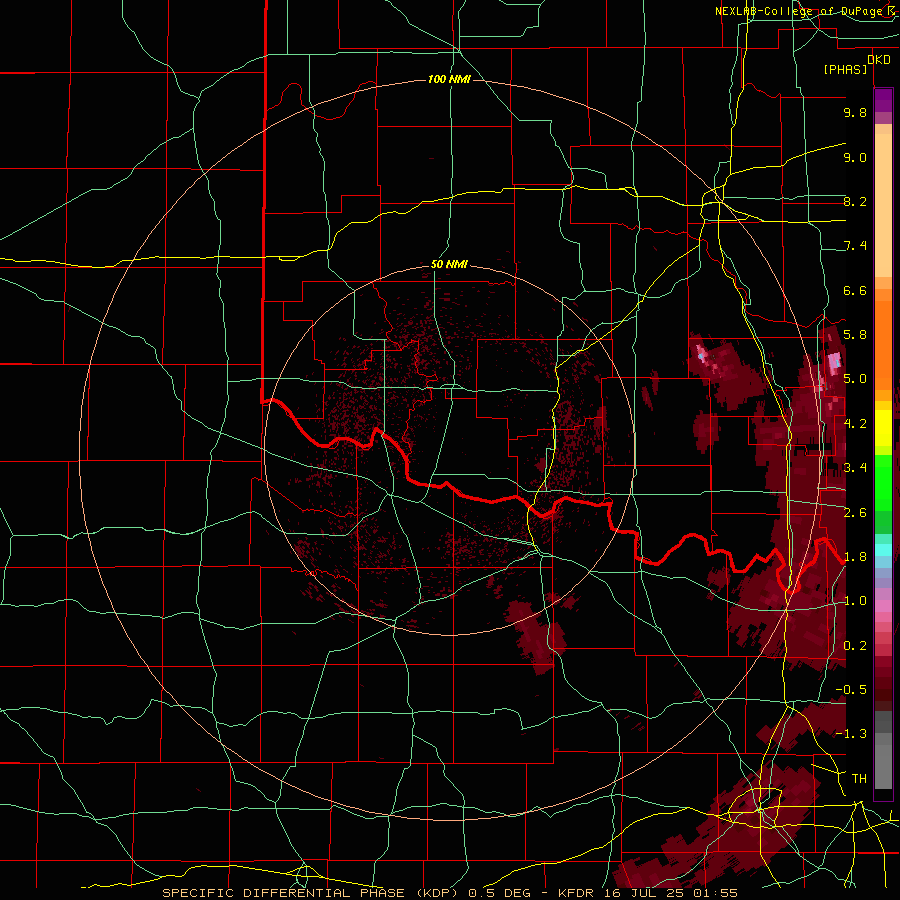Select the 9.8 value on the legend
The height and width of the screenshot is (900, 900).
click(x=855, y=112)
